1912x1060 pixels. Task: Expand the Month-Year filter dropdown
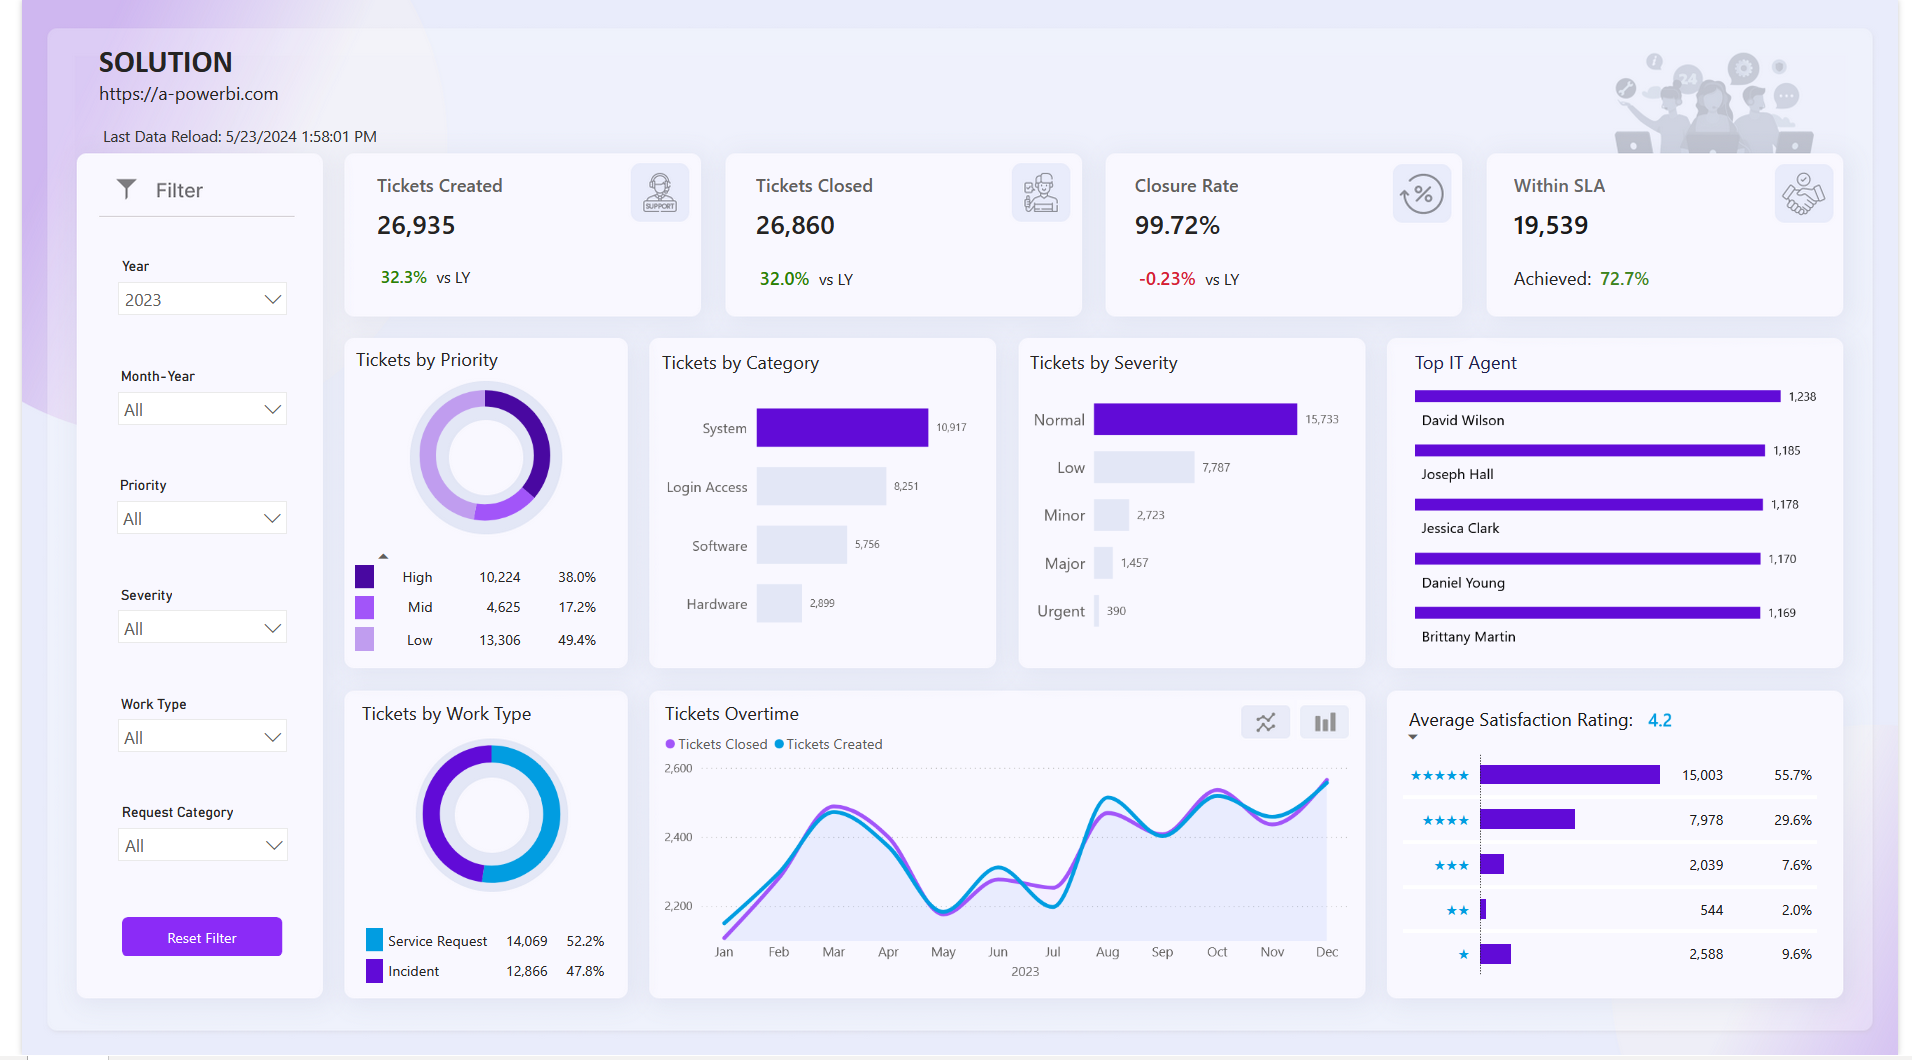point(202,410)
